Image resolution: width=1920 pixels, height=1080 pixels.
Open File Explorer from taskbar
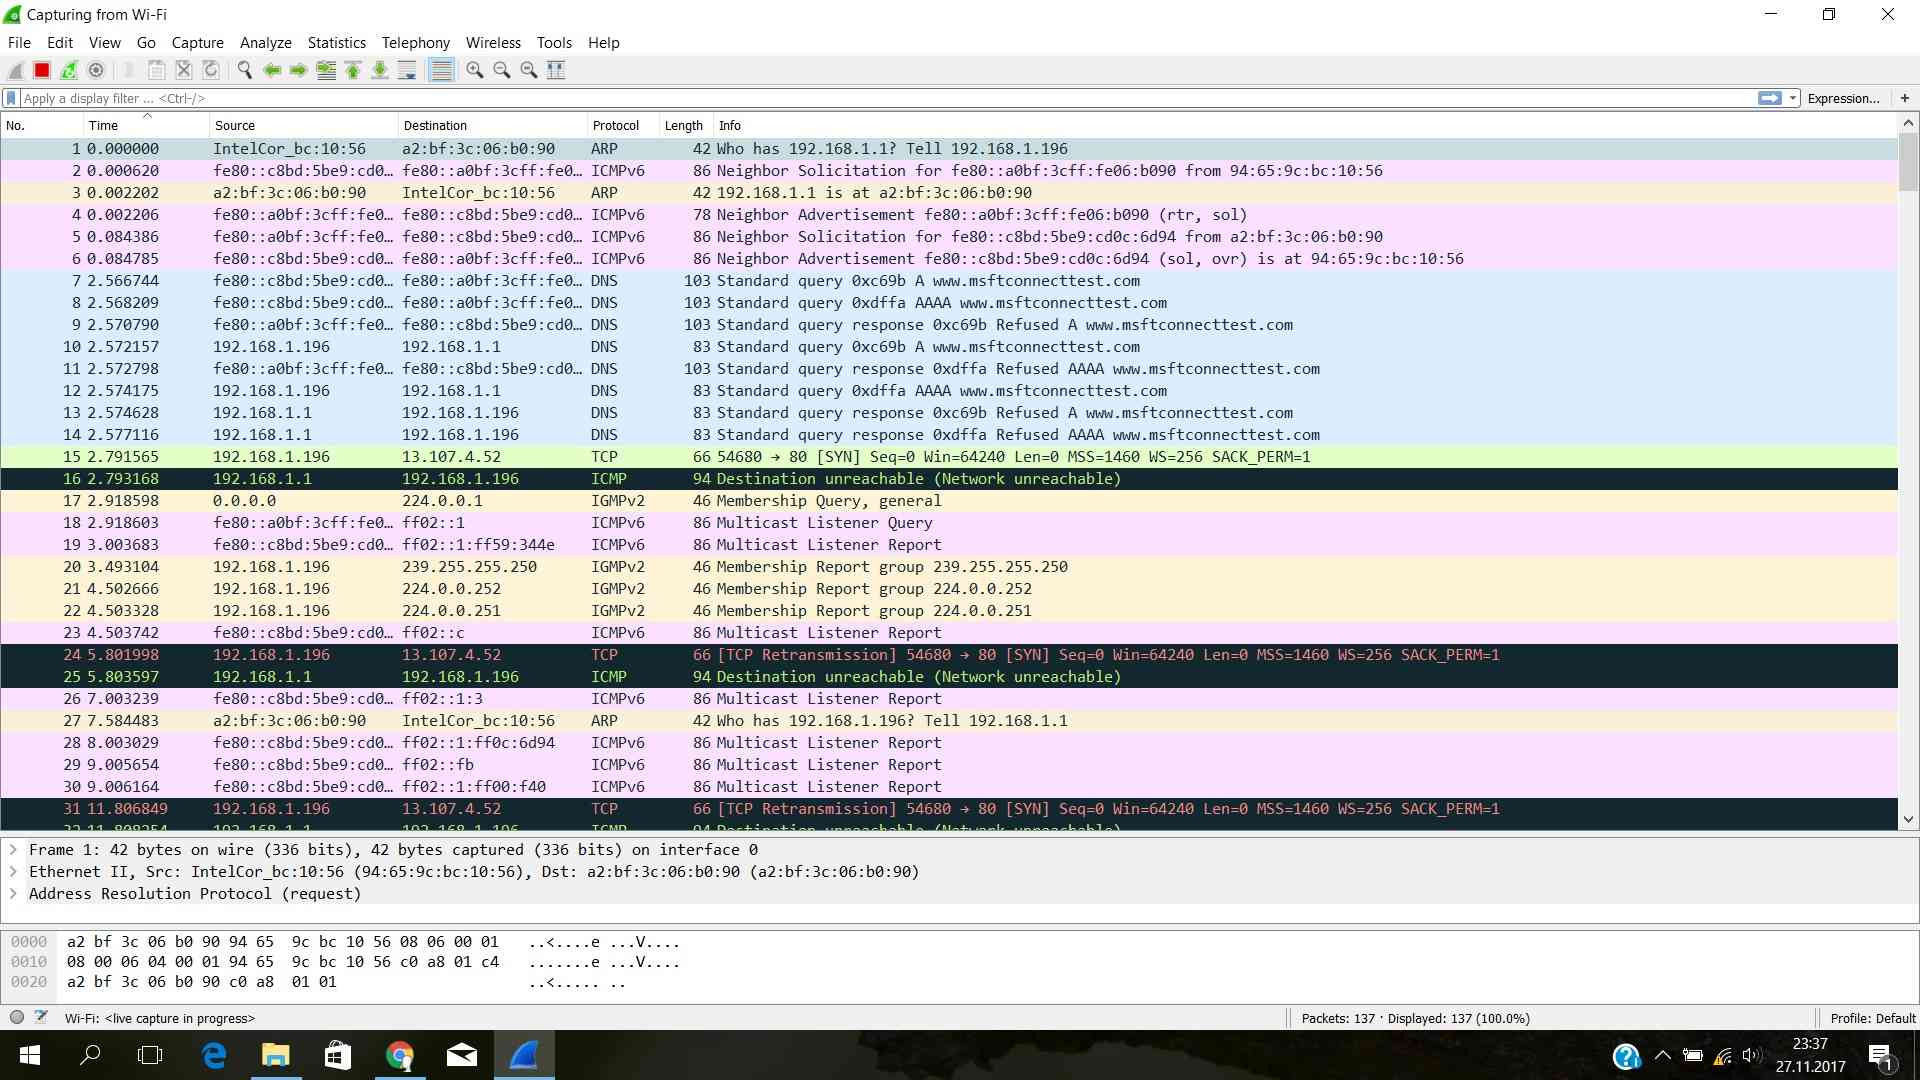click(x=275, y=1055)
